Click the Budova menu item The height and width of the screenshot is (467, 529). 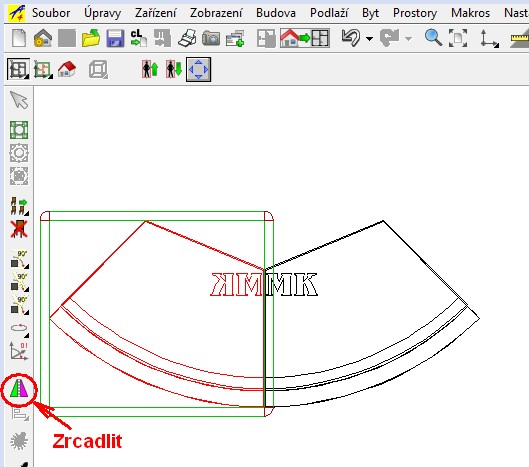click(x=276, y=13)
